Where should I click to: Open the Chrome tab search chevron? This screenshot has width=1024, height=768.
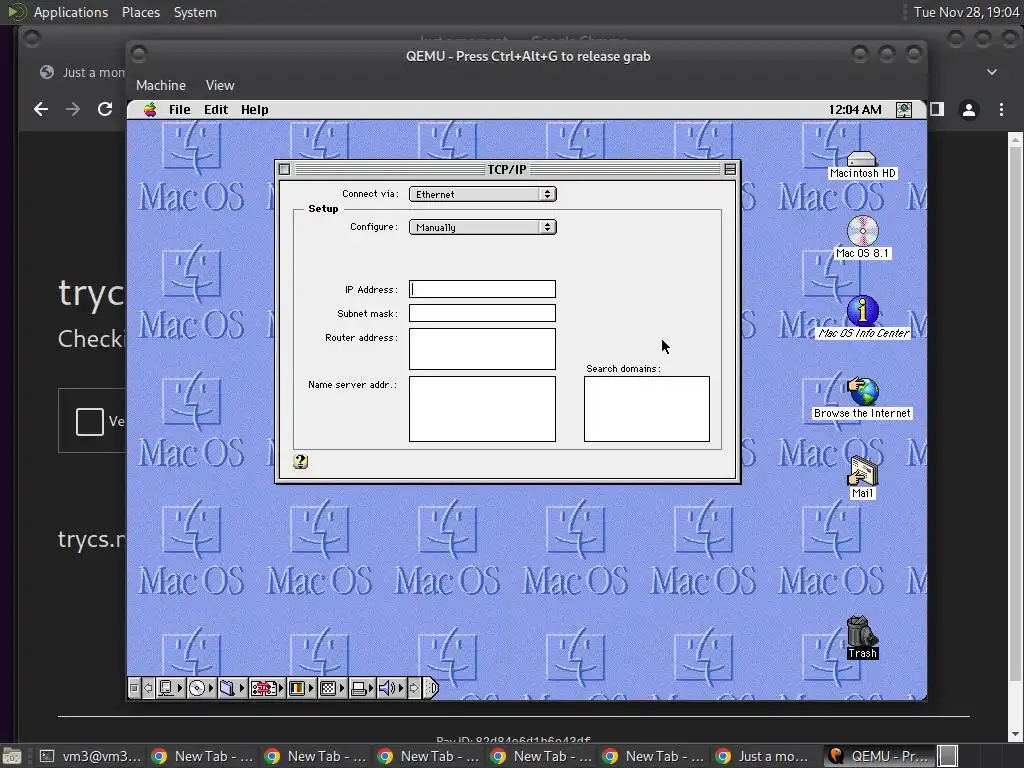pos(991,71)
